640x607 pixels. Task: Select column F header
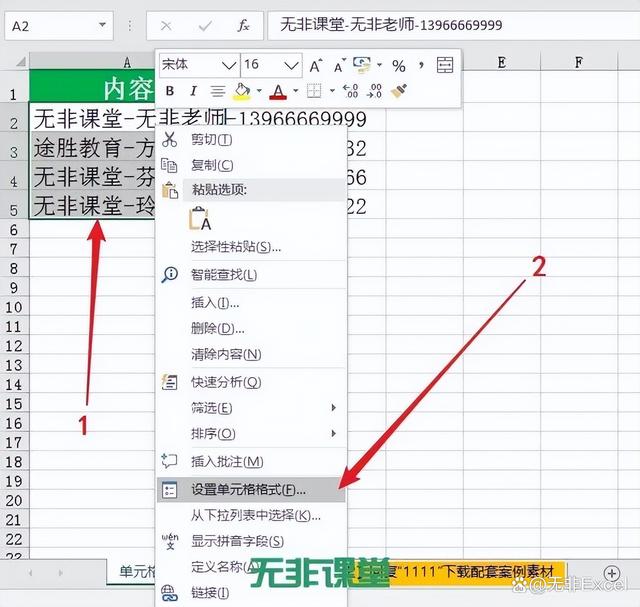coord(579,62)
